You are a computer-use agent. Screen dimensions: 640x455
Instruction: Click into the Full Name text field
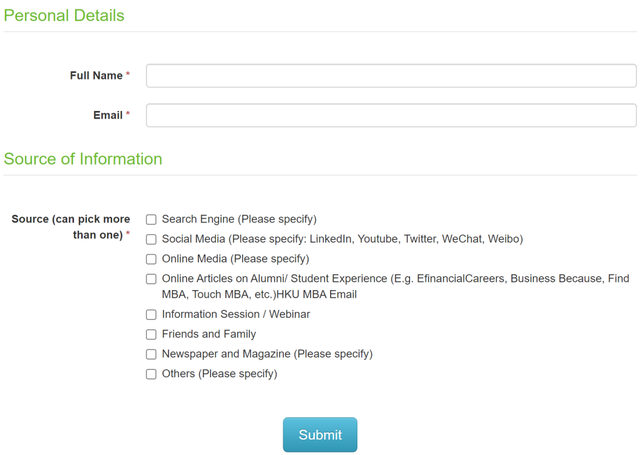coord(391,76)
